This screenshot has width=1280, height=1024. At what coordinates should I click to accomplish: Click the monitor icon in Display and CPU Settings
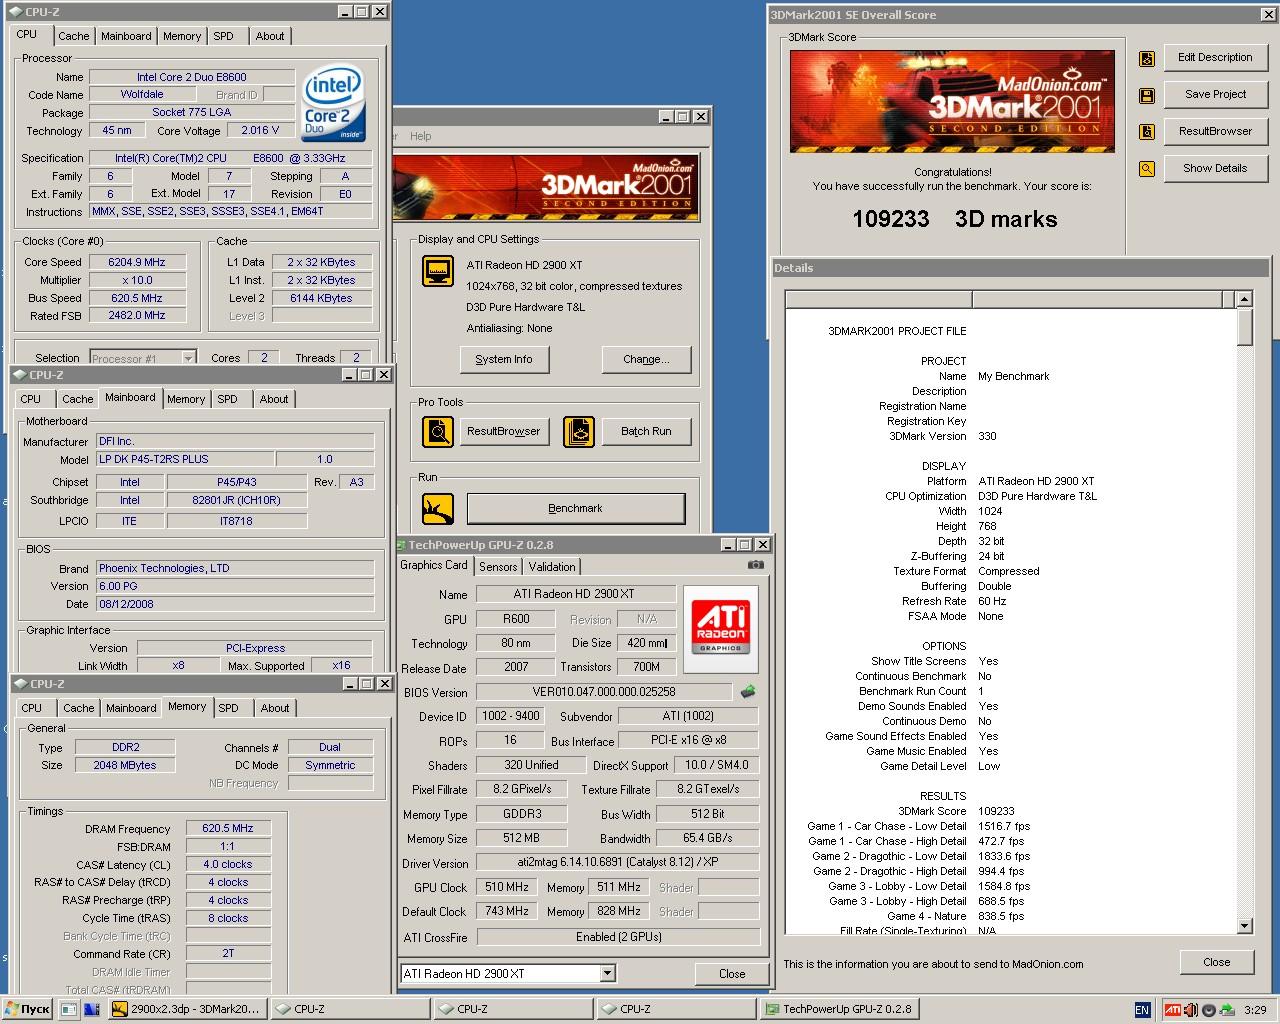(438, 270)
